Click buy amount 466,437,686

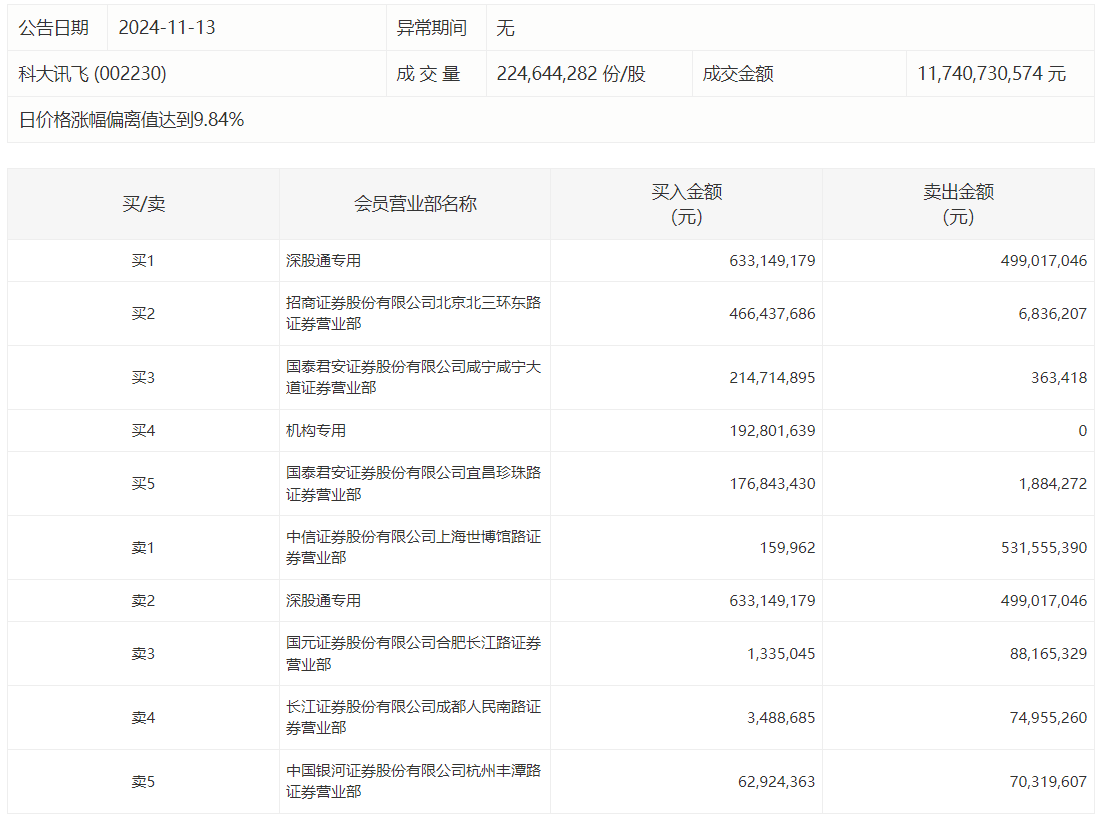[772, 314]
